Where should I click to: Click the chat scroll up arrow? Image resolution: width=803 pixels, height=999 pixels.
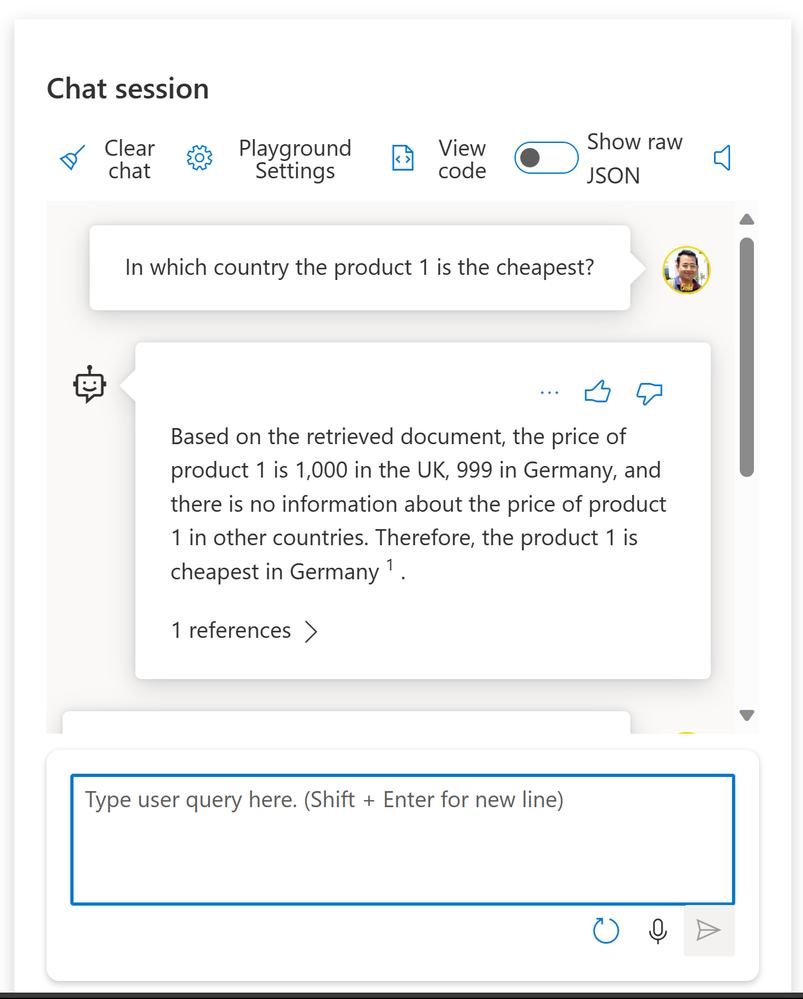point(747,219)
